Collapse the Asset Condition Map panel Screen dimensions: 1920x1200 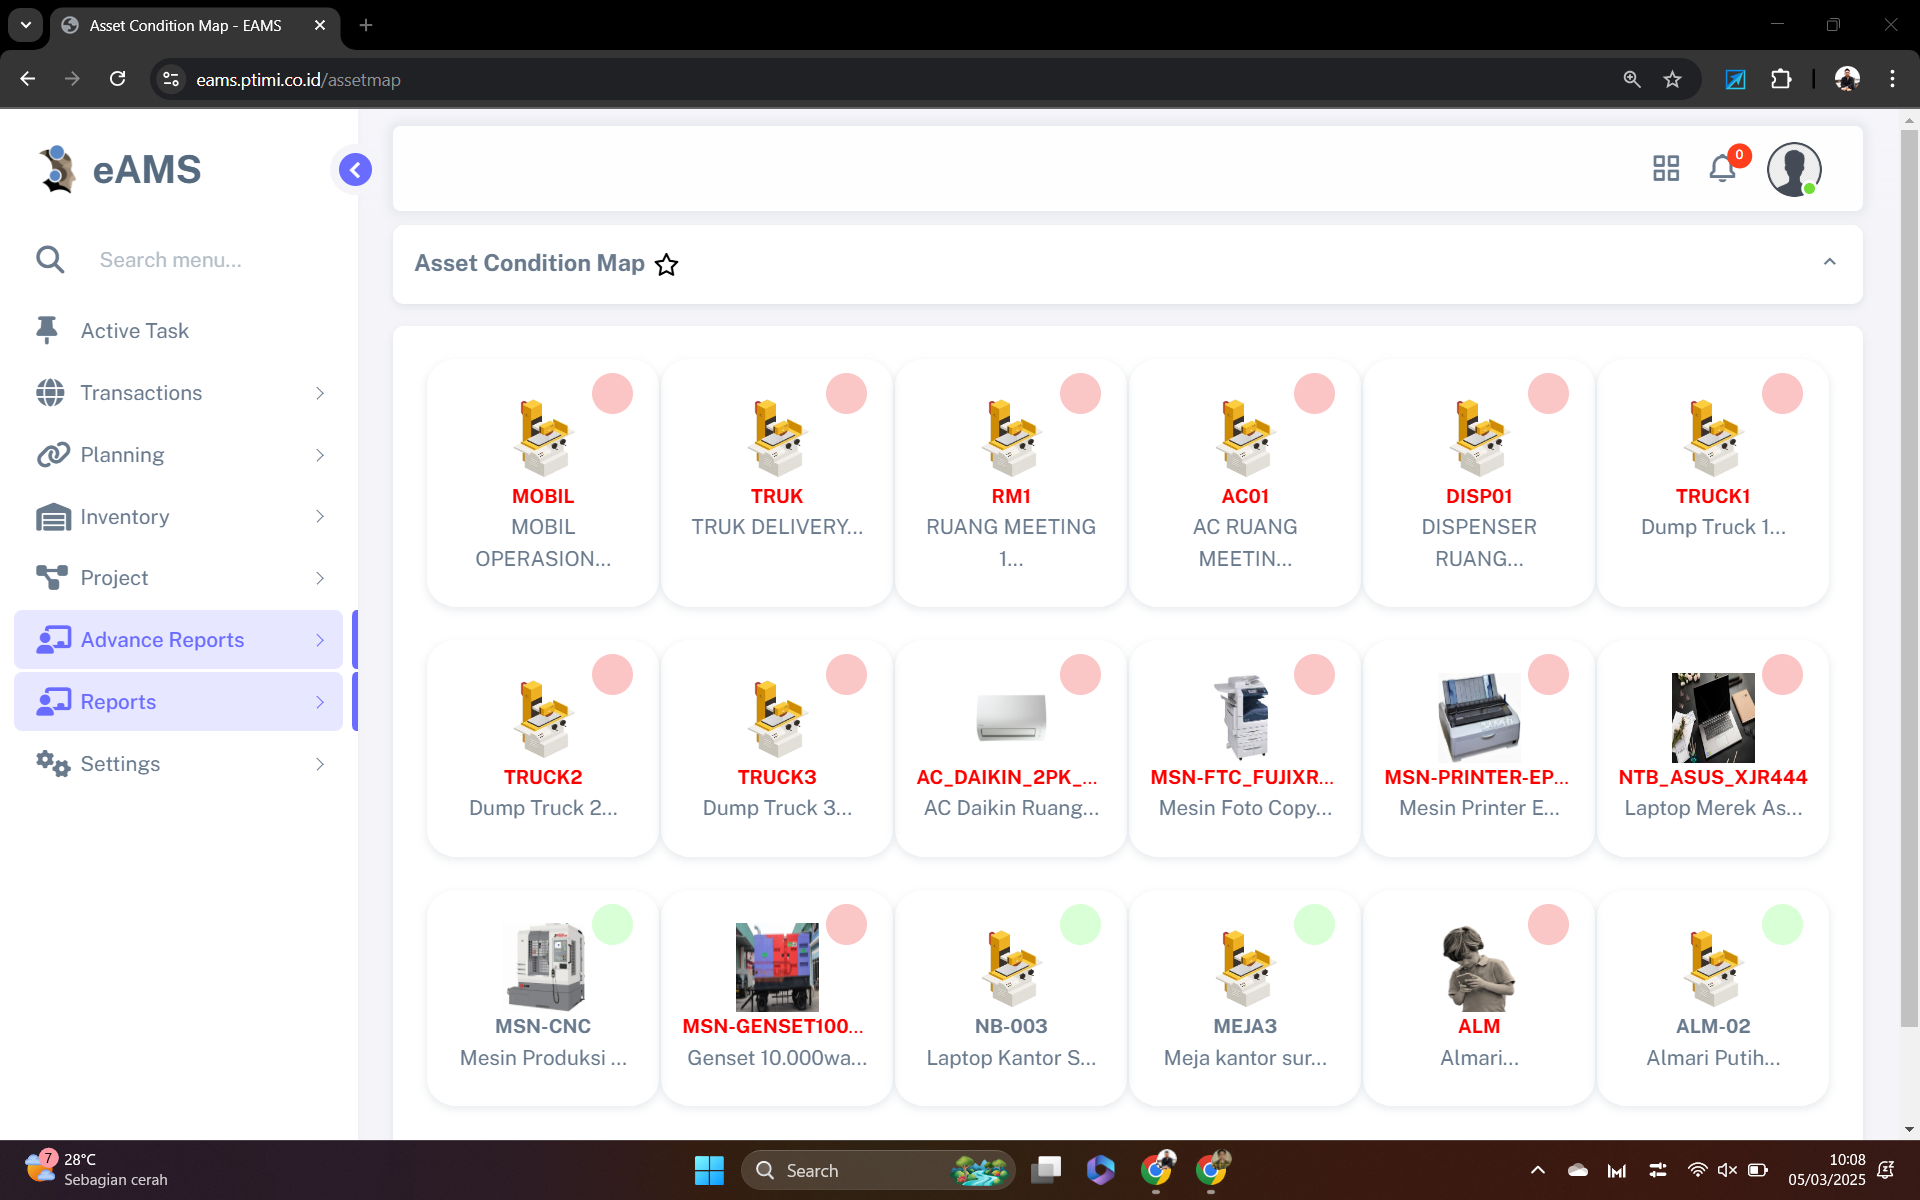1829,262
